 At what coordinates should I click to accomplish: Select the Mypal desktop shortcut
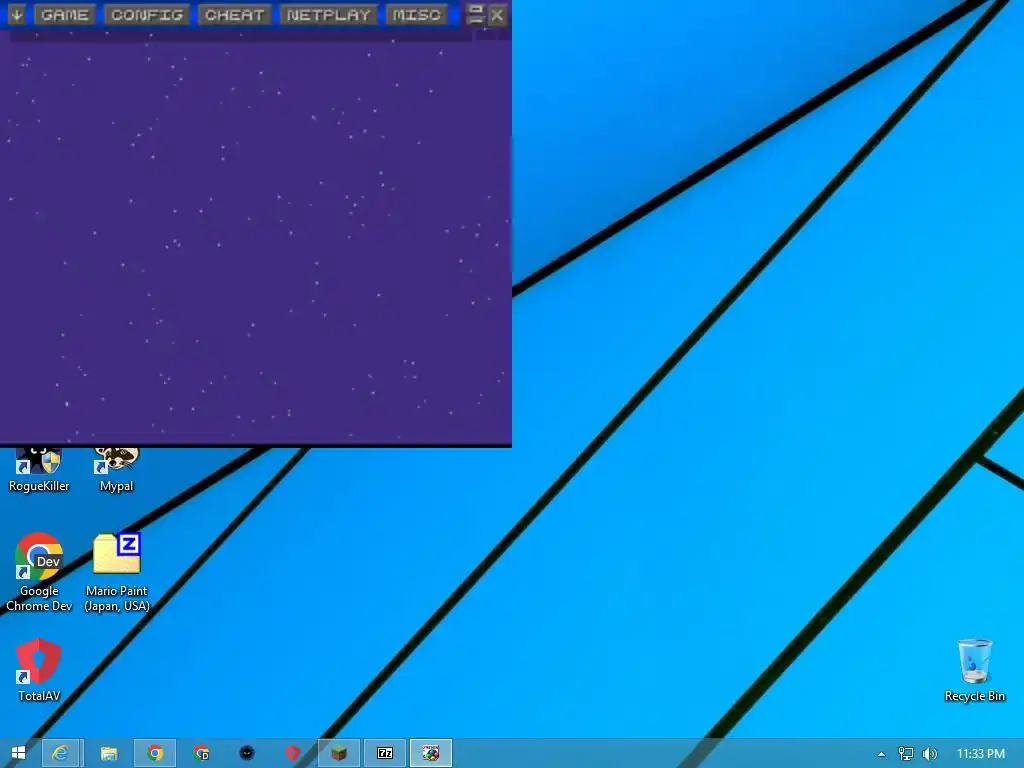click(116, 470)
